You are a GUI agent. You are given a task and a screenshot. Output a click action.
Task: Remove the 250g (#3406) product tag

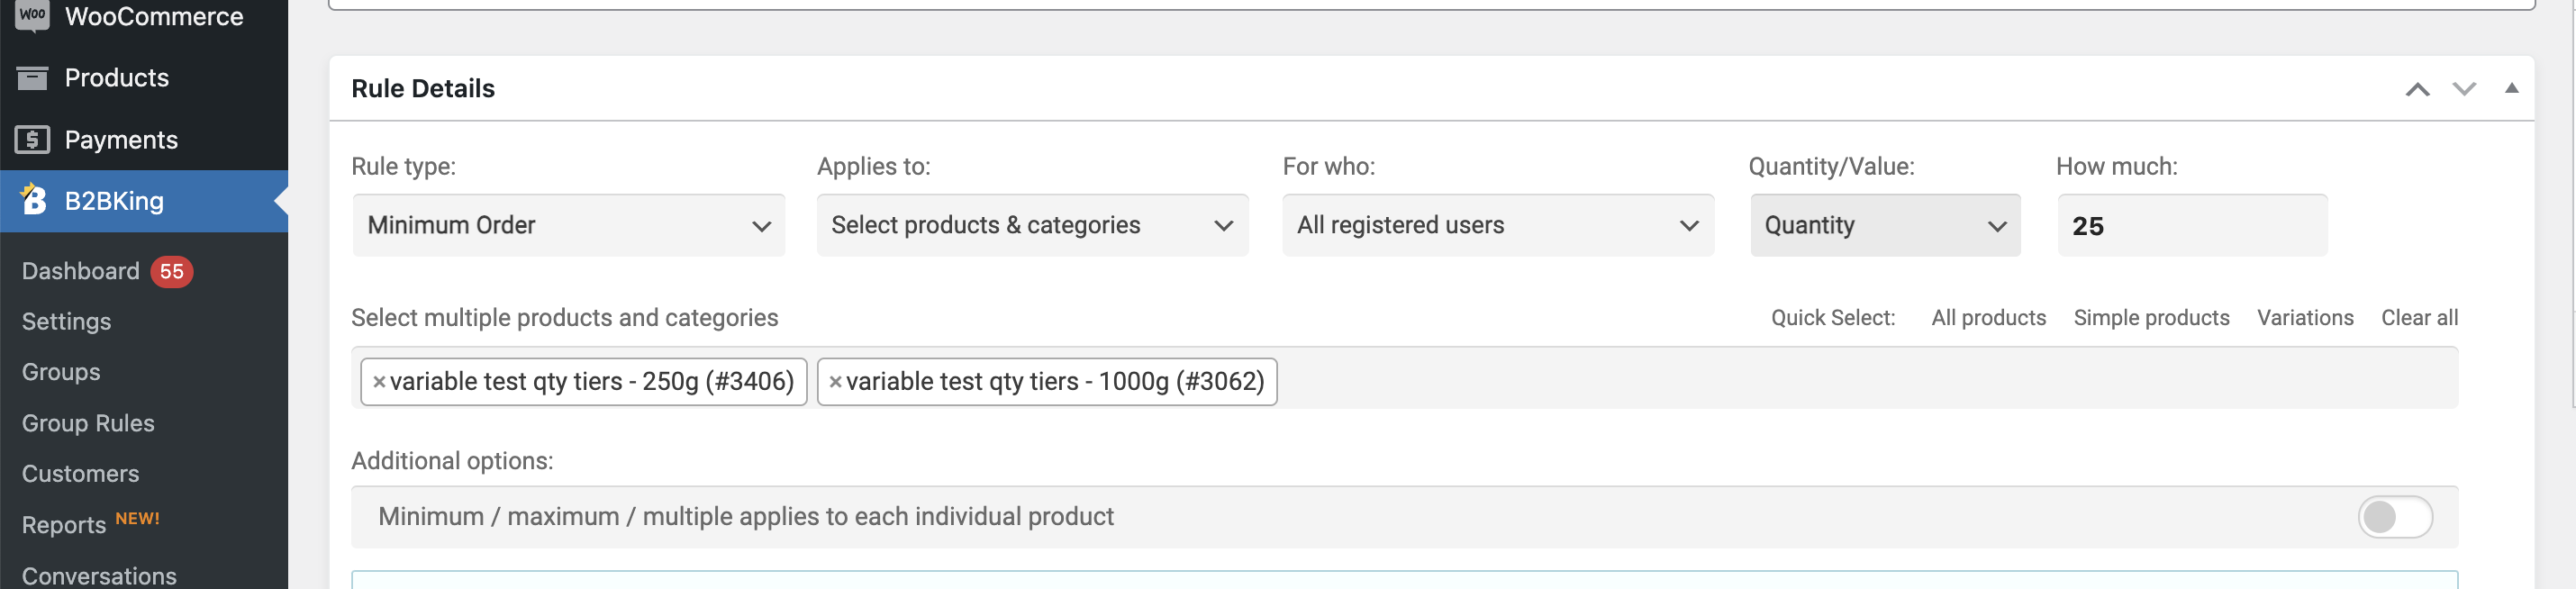(379, 382)
